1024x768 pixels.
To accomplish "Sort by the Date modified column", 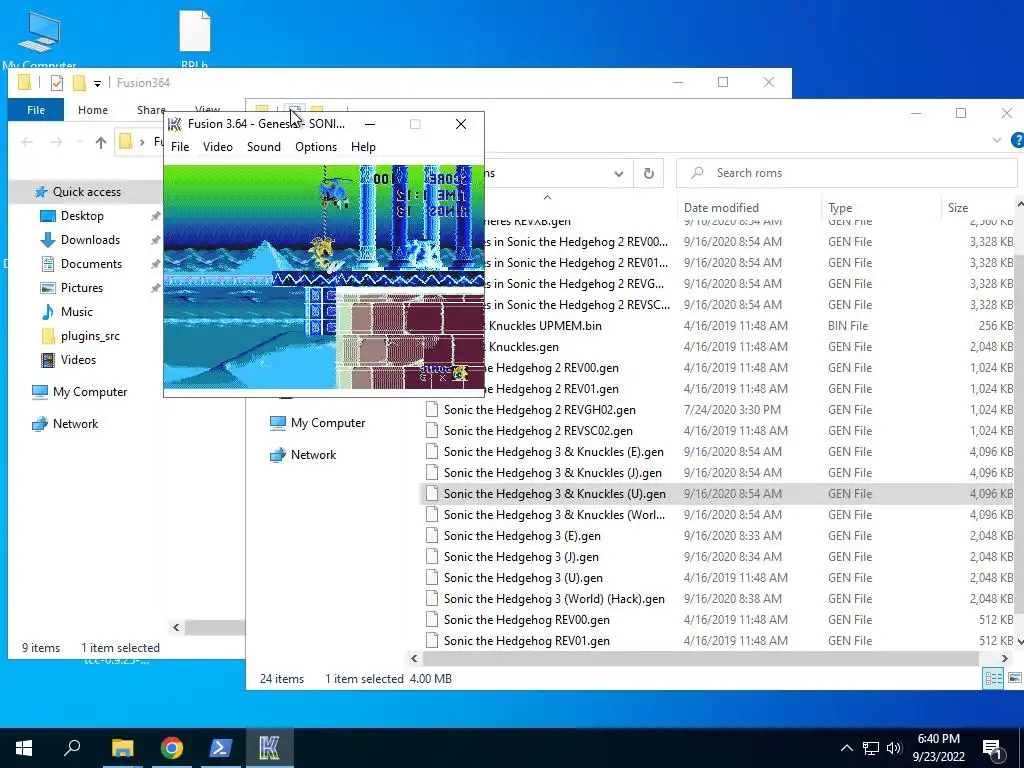I will (721, 208).
